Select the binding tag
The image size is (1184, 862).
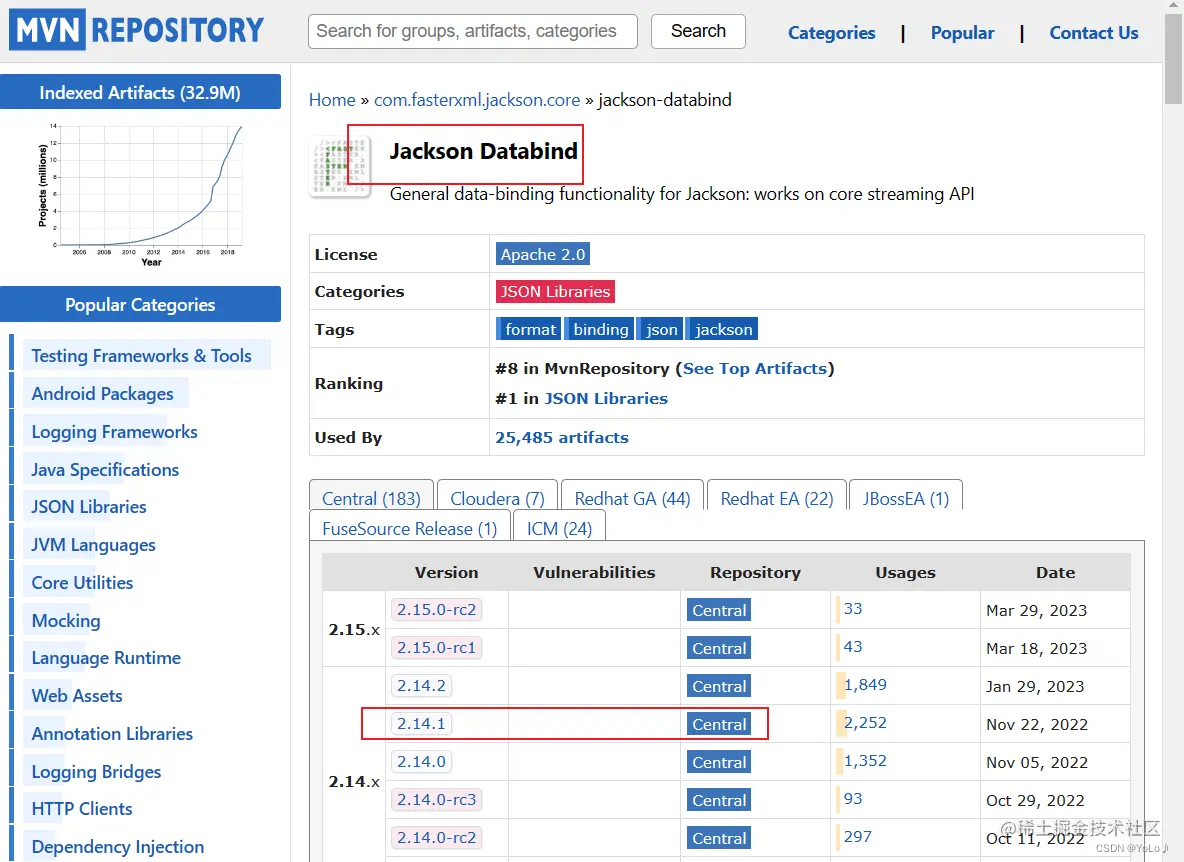click(600, 329)
